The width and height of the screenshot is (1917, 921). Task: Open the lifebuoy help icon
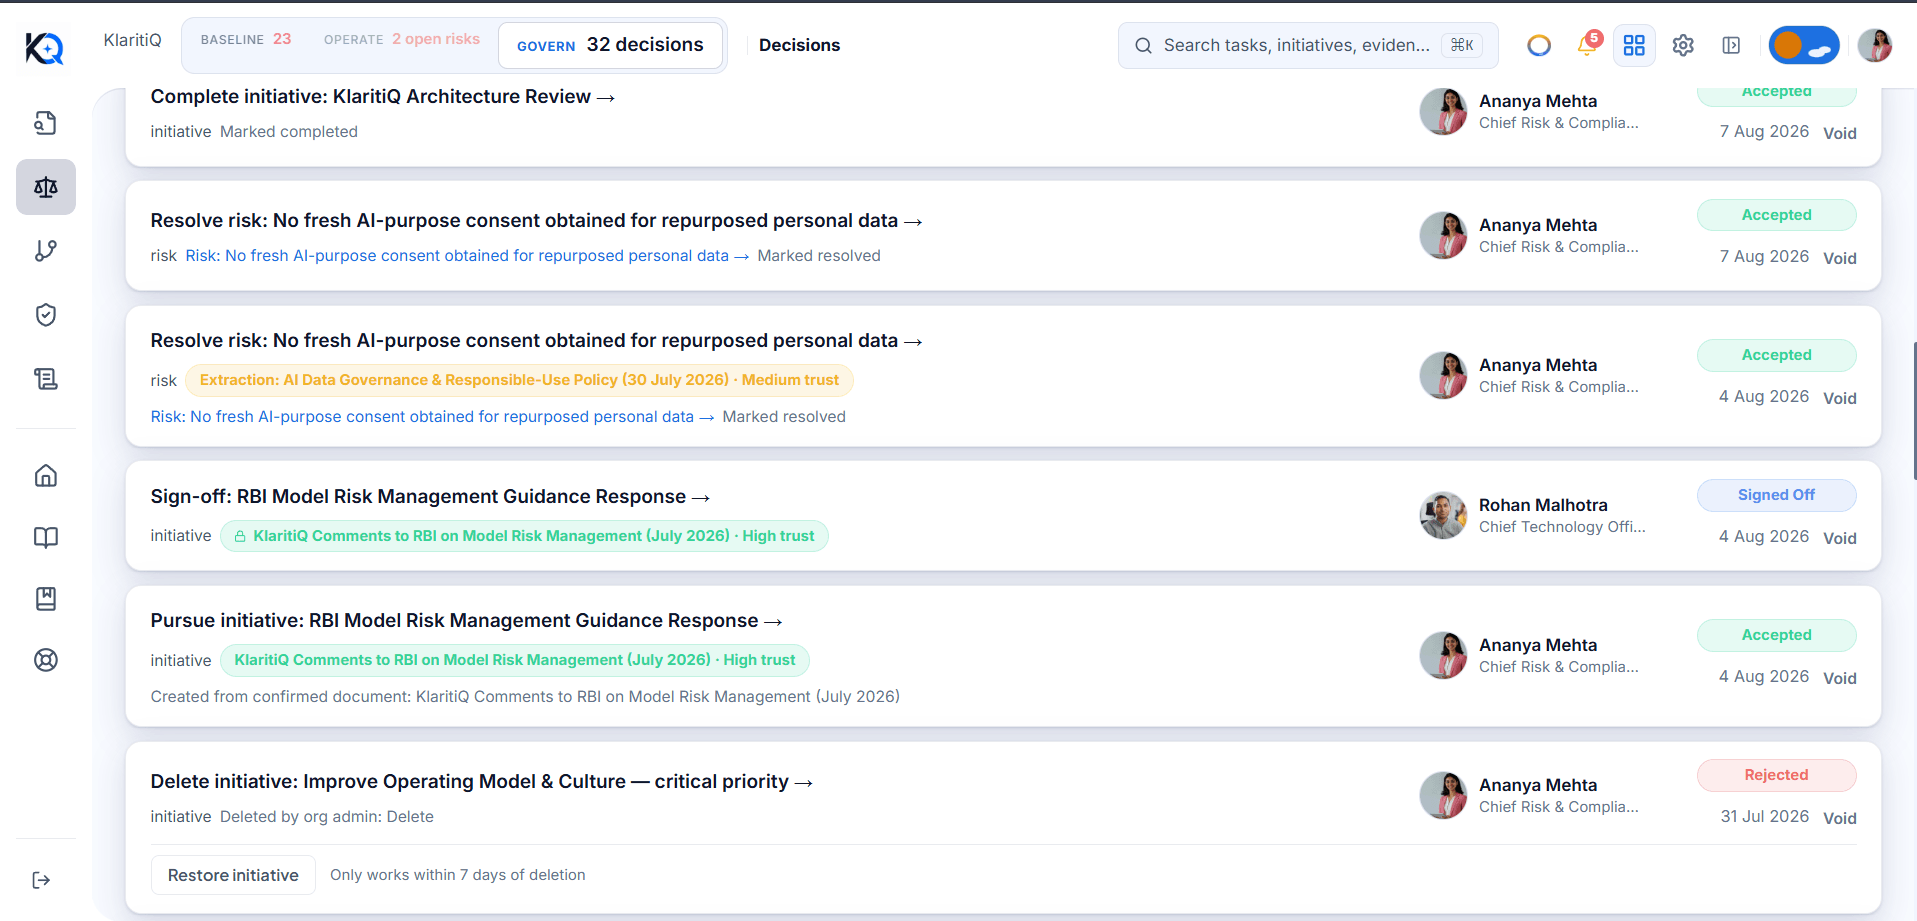[x=46, y=660]
